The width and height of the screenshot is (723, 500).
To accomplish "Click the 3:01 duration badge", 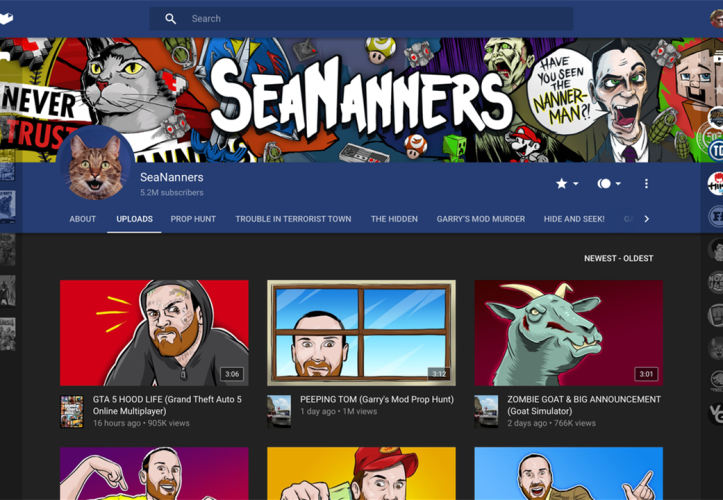I will pos(646,374).
